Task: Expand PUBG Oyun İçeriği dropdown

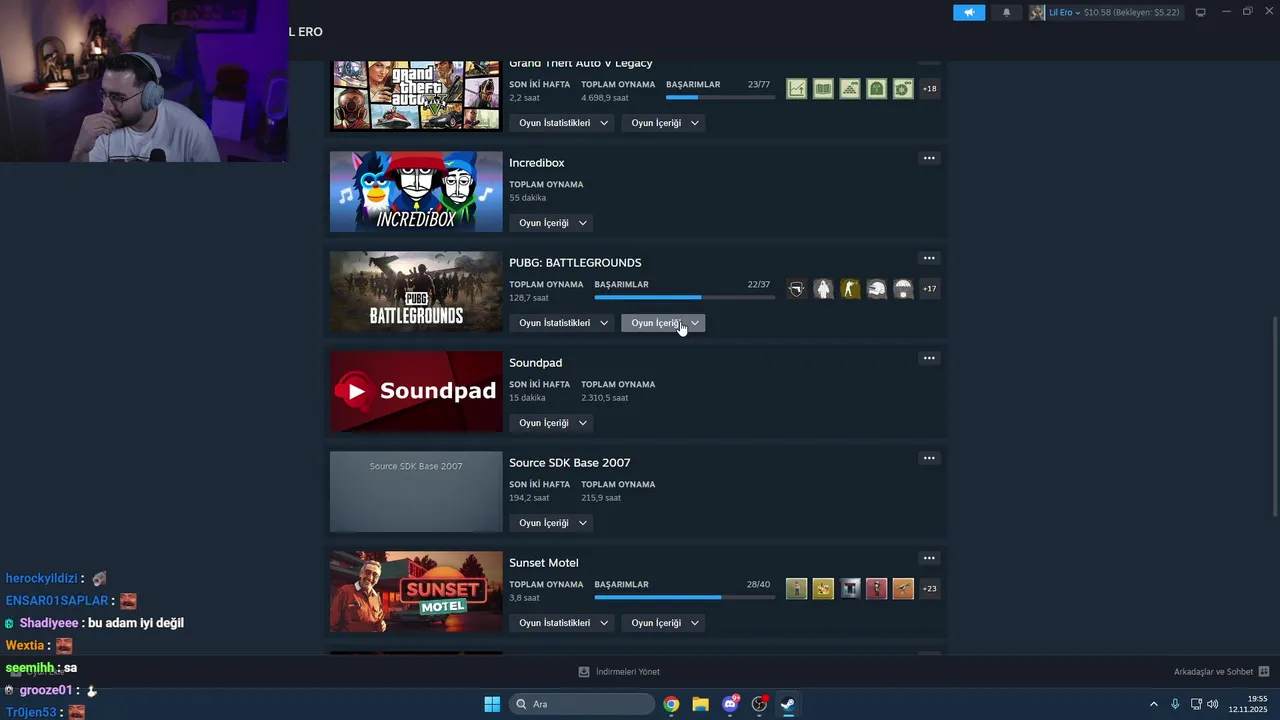Action: pyautogui.click(x=664, y=323)
